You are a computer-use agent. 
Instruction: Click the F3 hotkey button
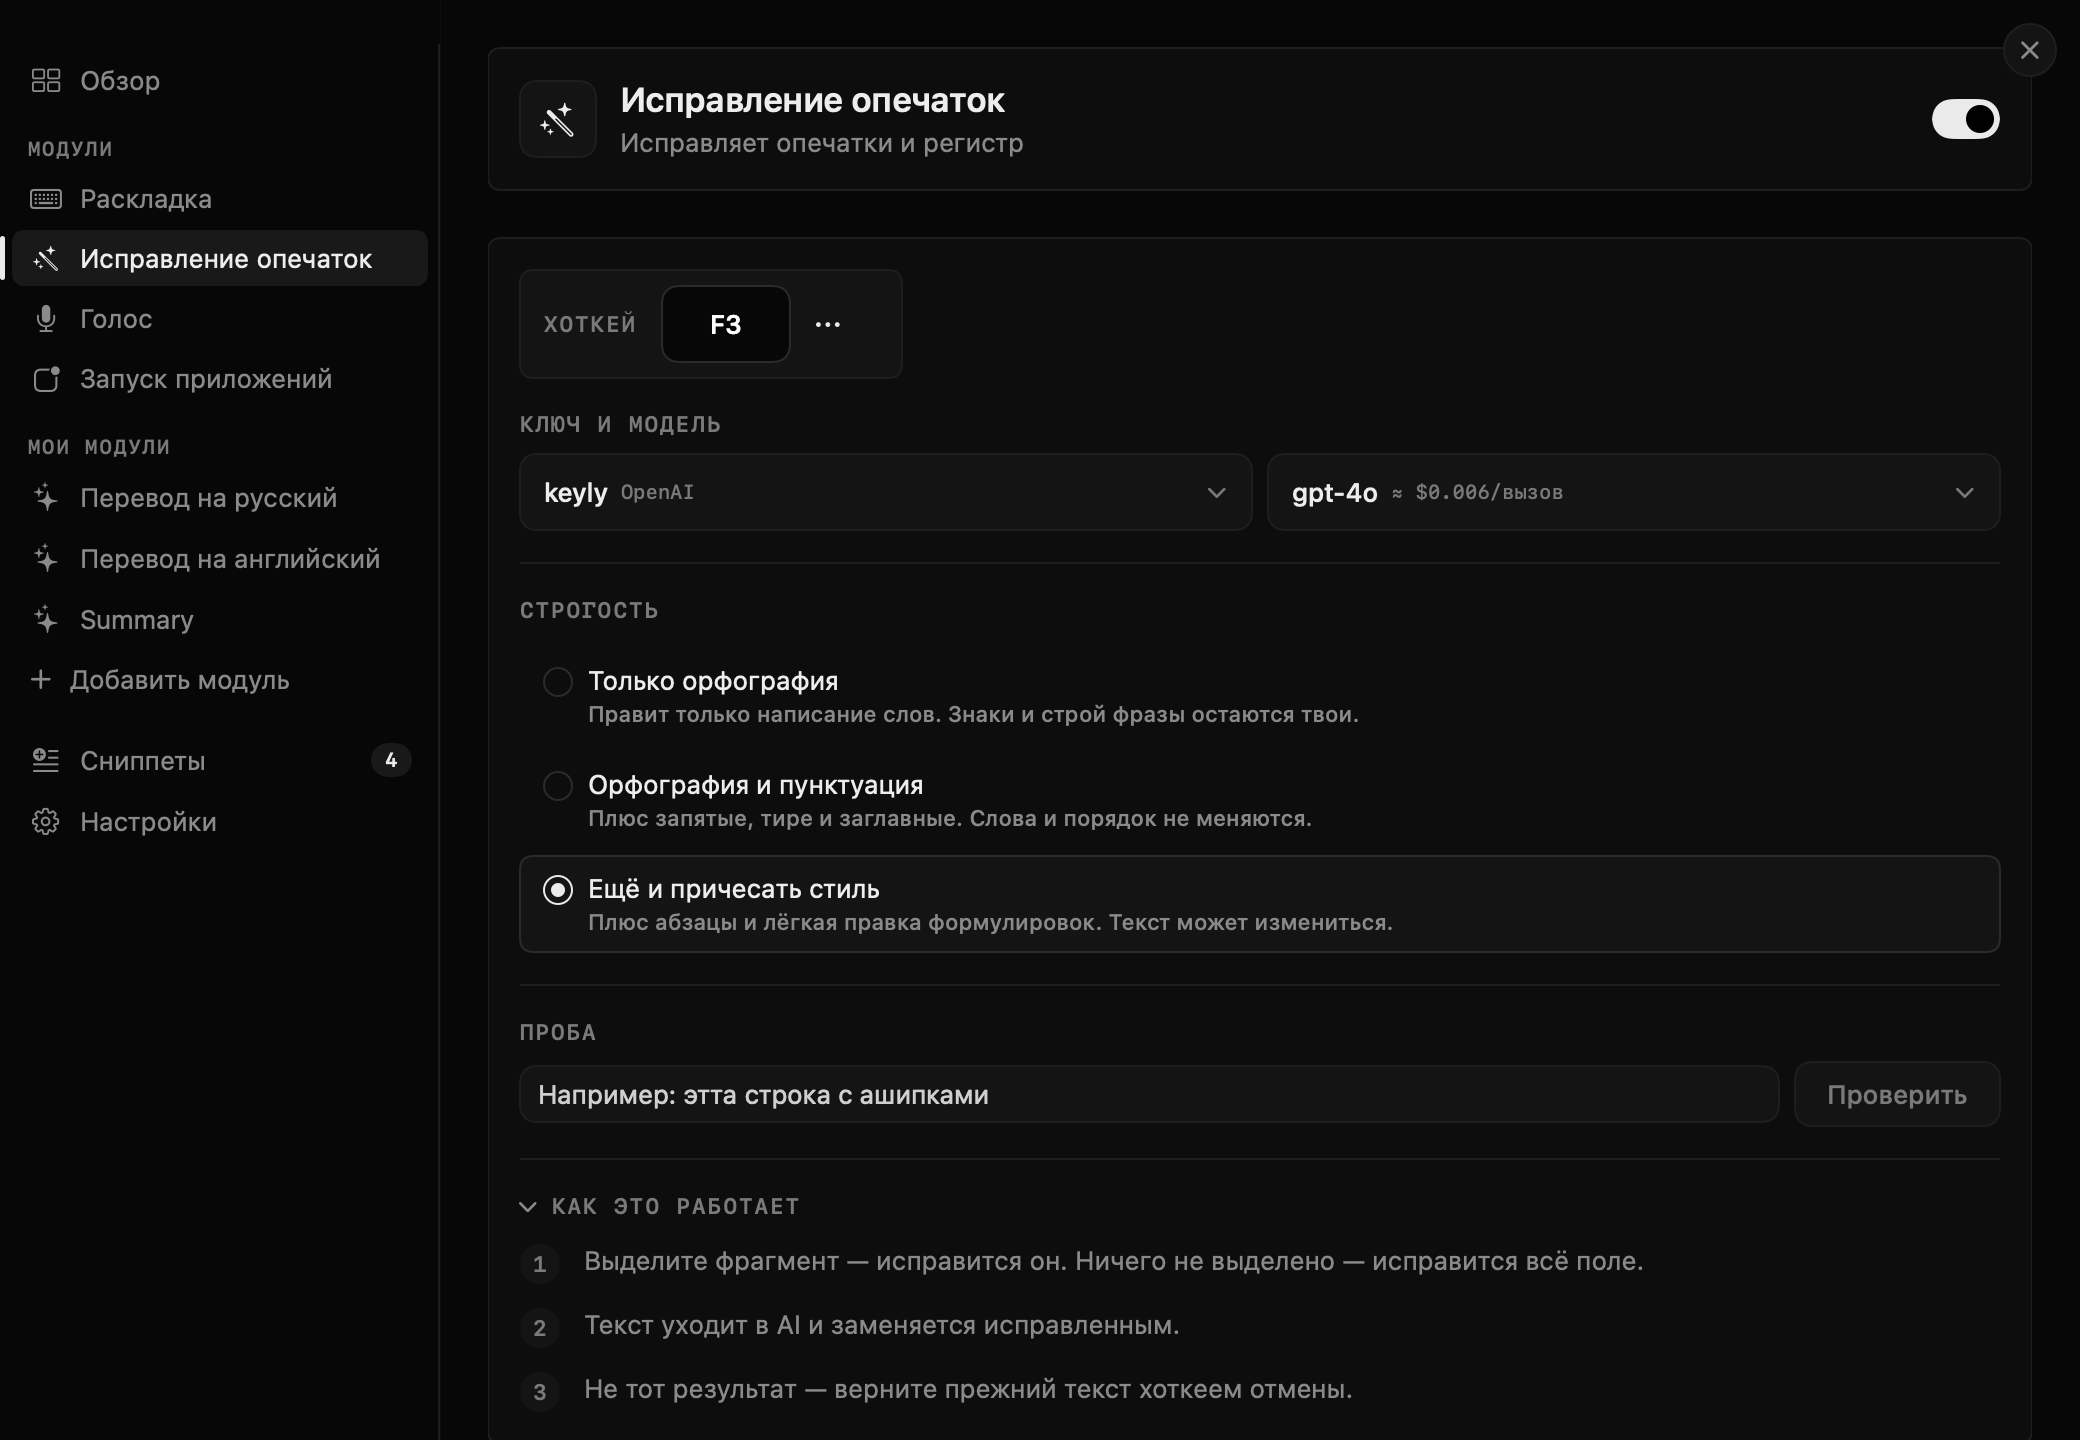click(x=726, y=324)
